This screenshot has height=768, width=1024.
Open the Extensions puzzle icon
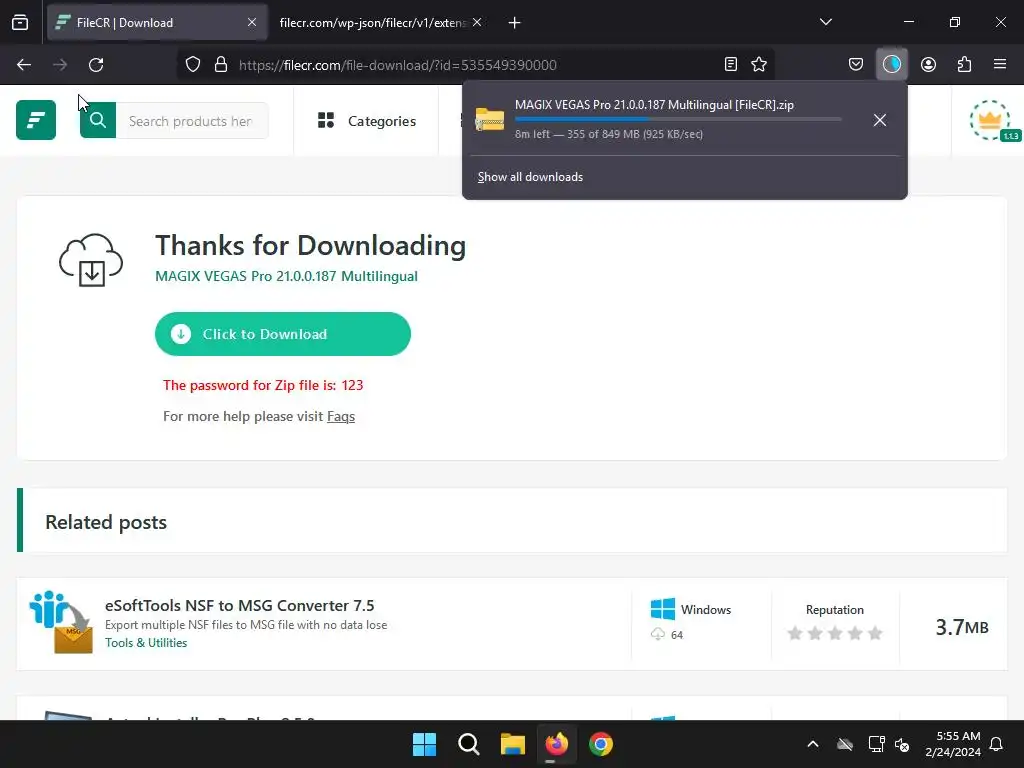[964, 64]
